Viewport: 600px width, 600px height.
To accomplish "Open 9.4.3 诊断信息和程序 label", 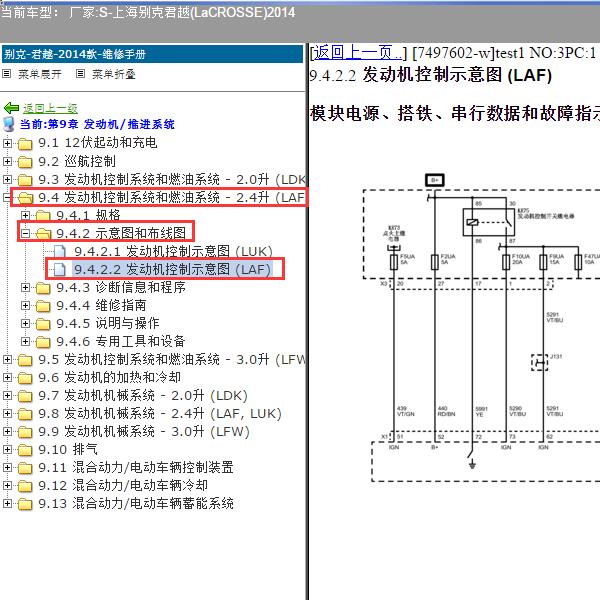I will 121,287.
